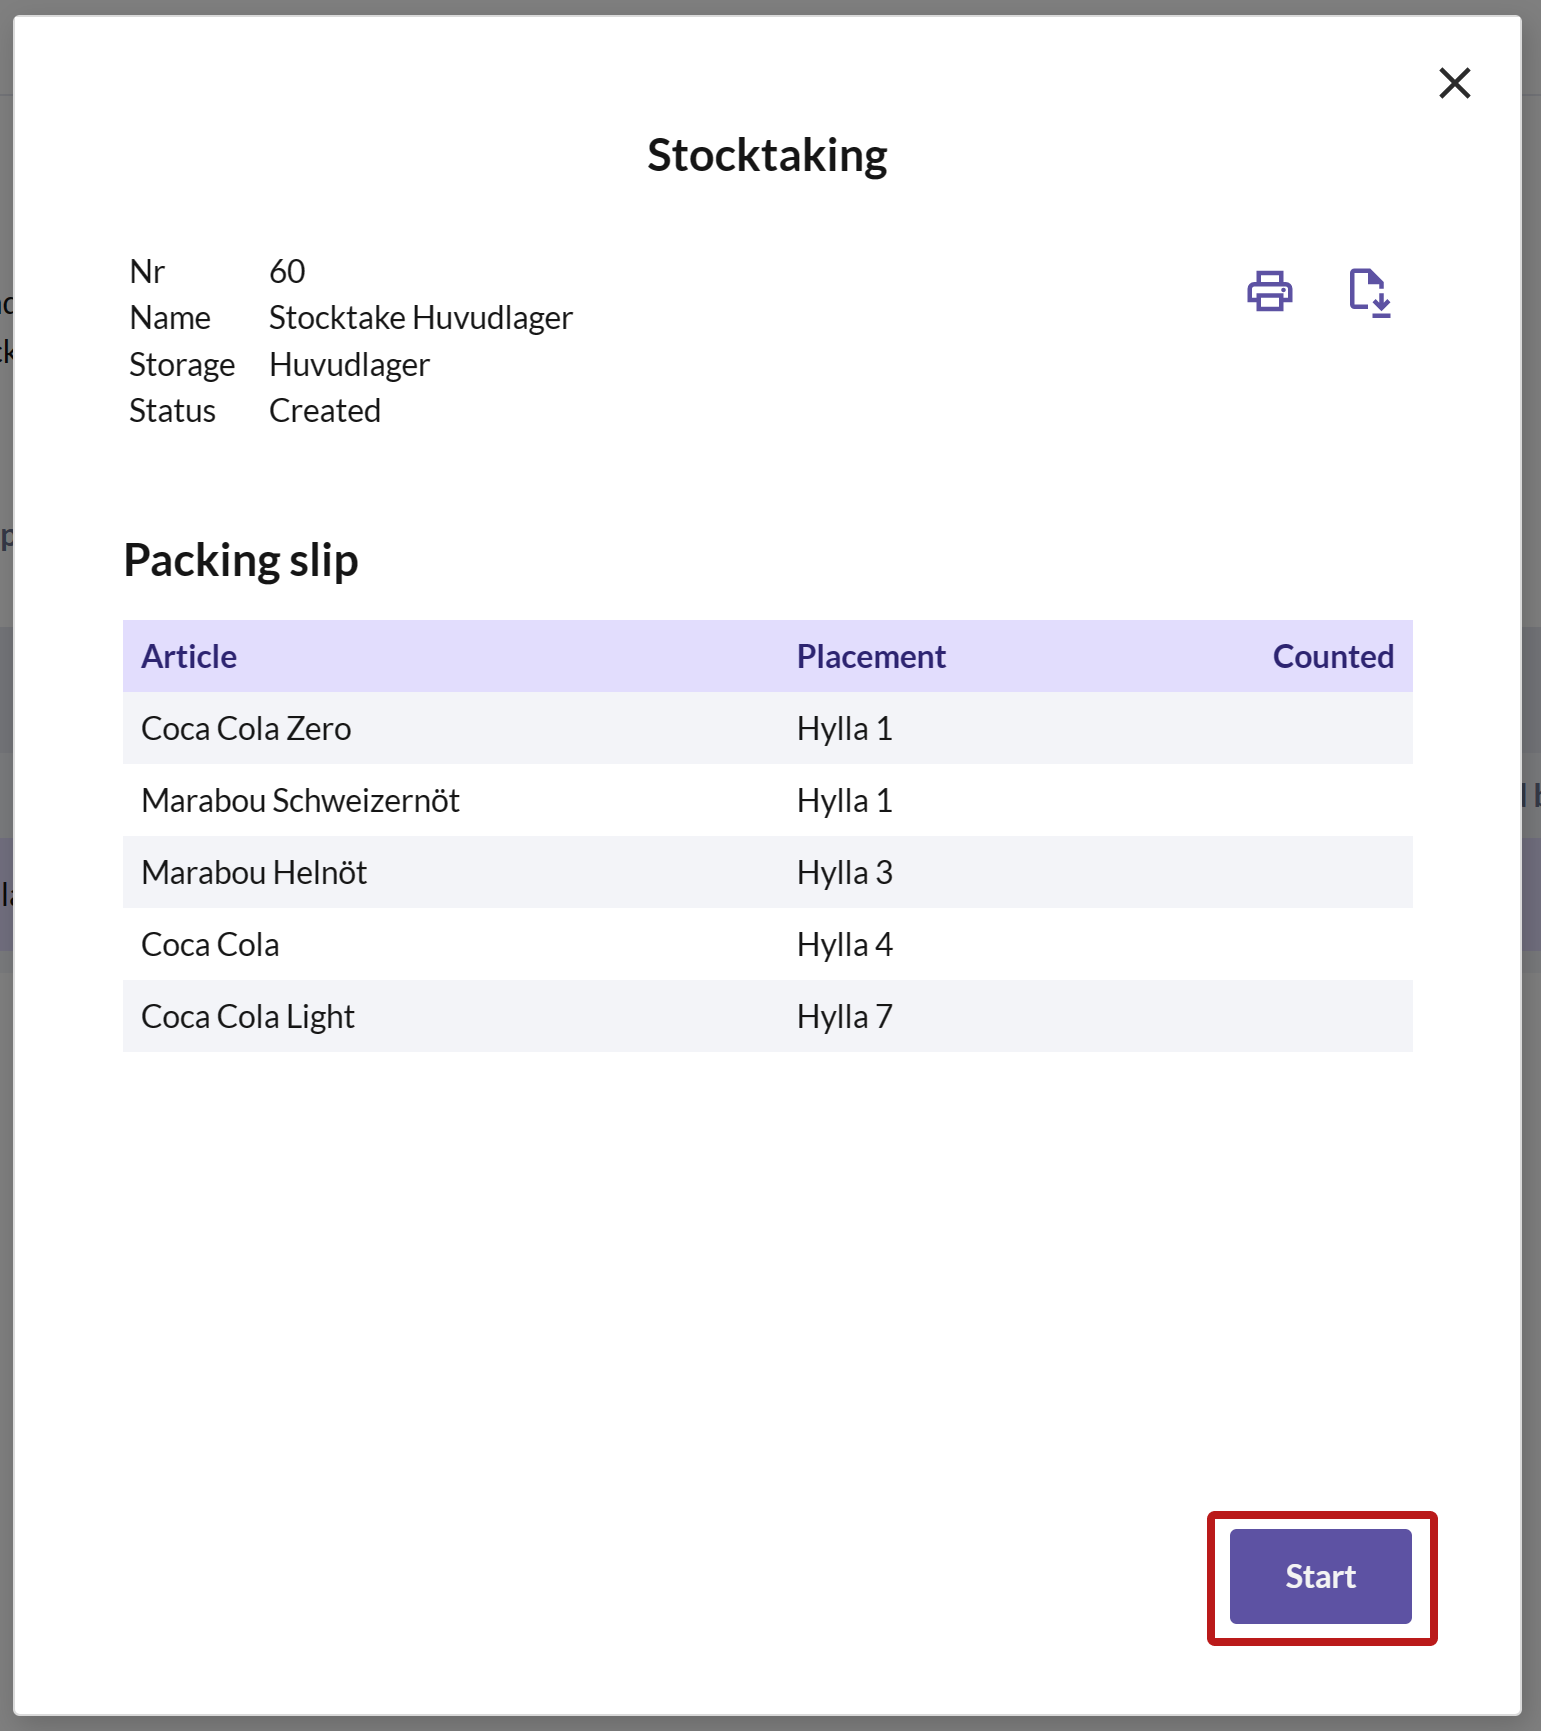1541x1731 pixels.
Task: Close the Stocktaking dialog
Action: [1454, 83]
